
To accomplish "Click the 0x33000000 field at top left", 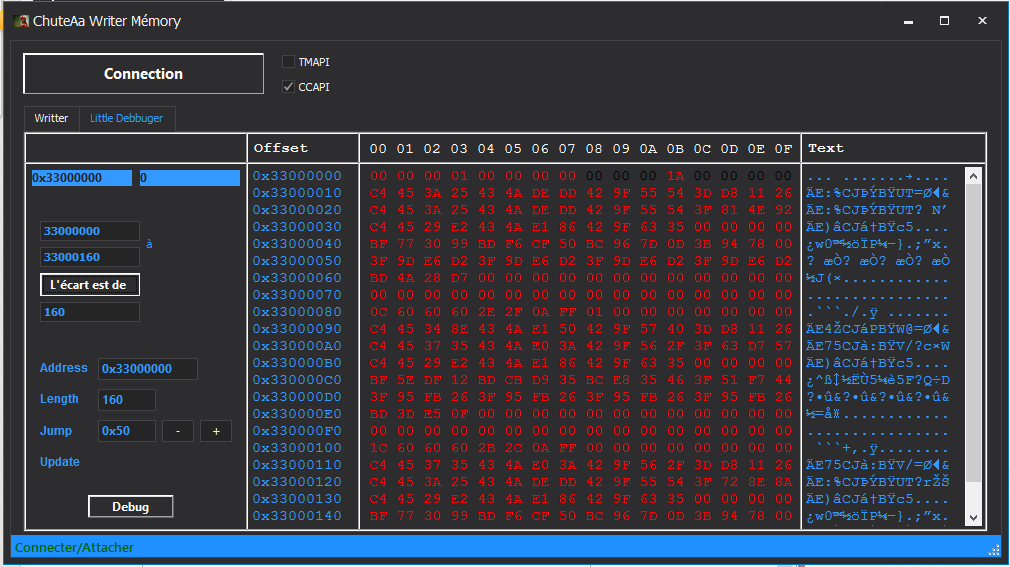I will (x=81, y=178).
